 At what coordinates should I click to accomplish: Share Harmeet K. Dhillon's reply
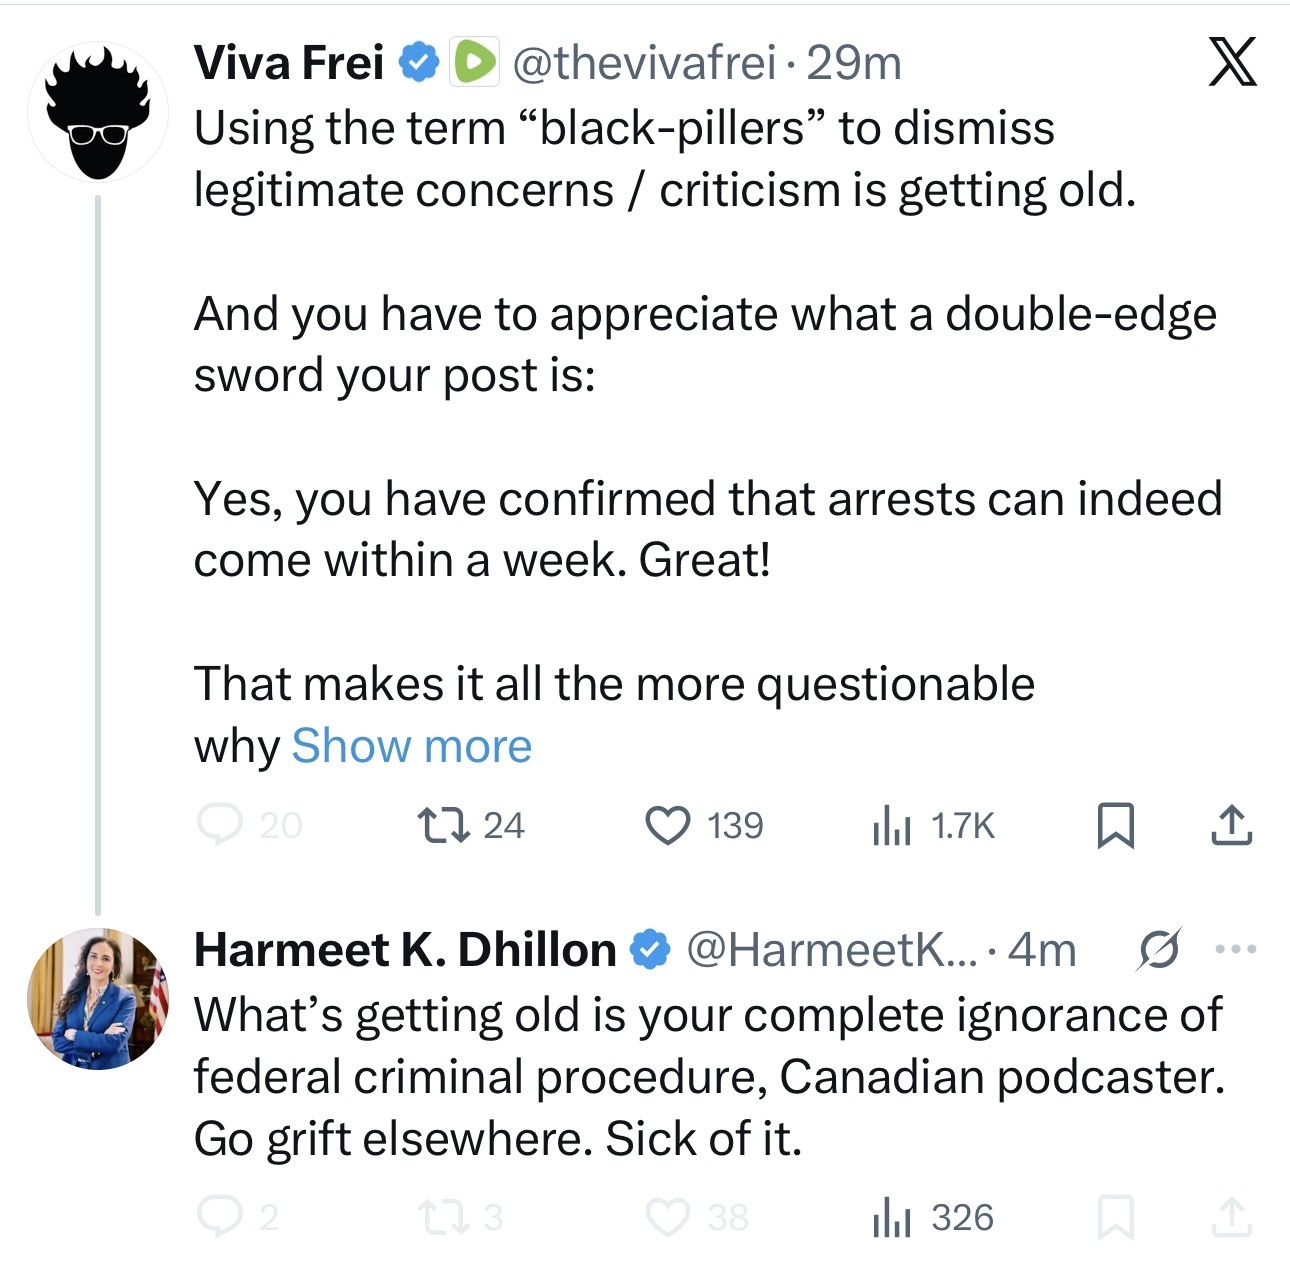coord(1231,1217)
